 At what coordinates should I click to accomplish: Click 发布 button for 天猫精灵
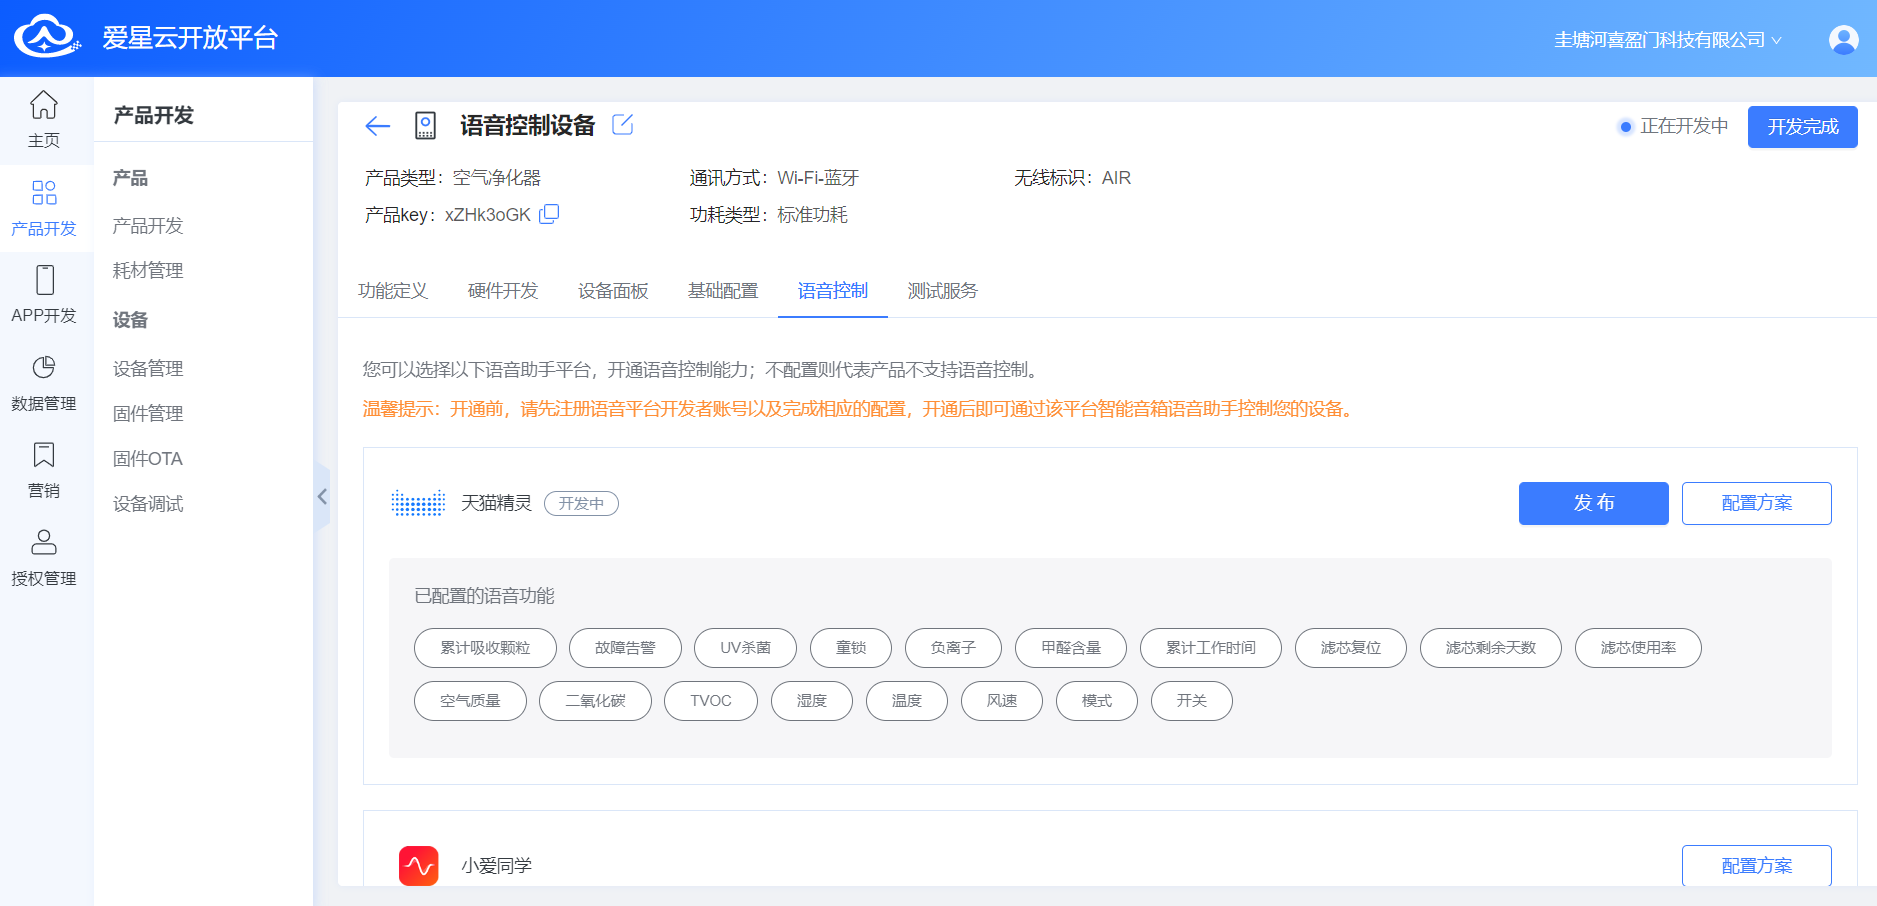pyautogui.click(x=1593, y=503)
